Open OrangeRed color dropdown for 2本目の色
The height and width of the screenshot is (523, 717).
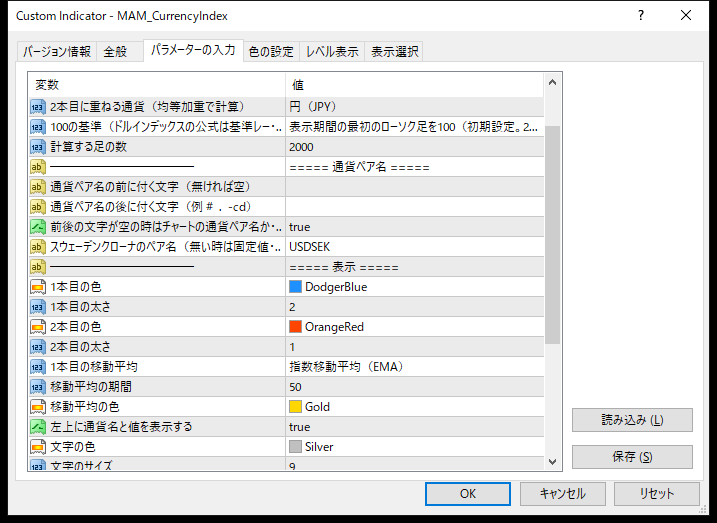[415, 327]
